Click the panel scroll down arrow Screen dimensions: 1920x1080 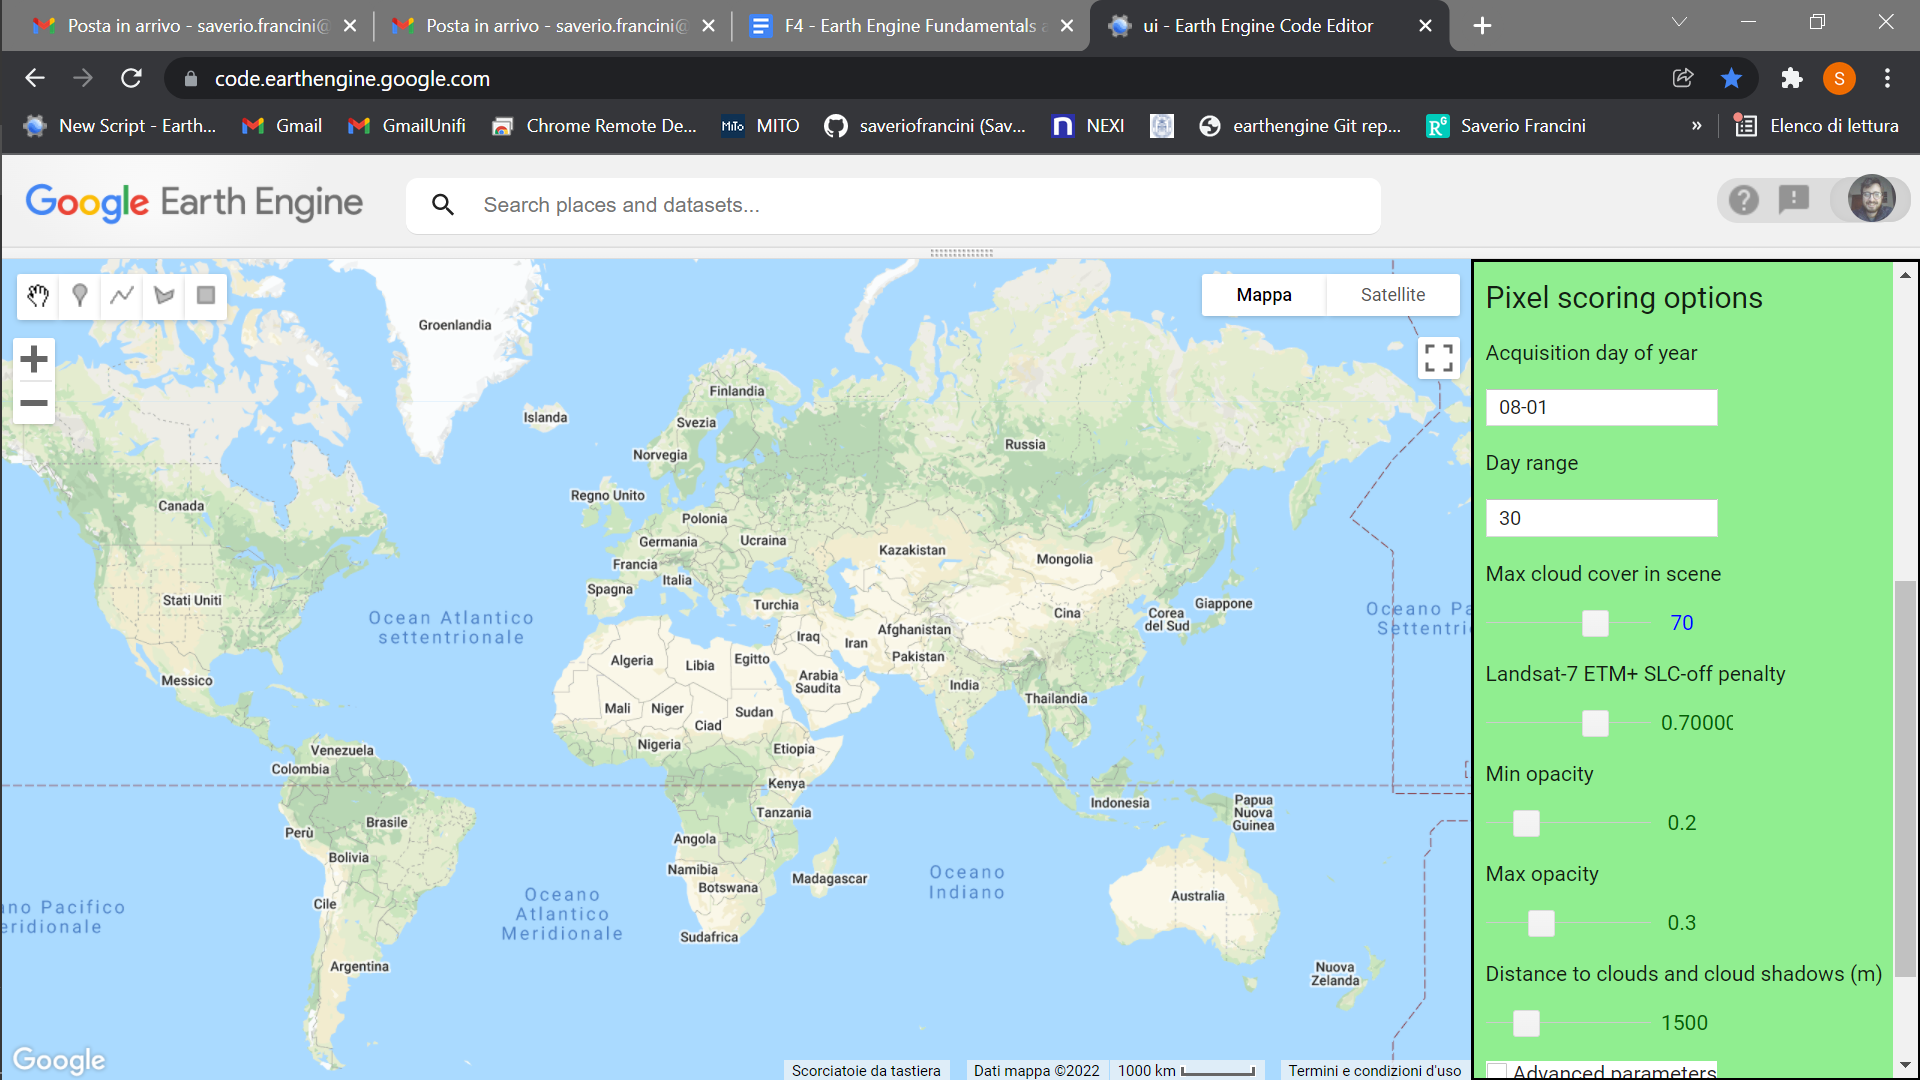[x=1905, y=1065]
